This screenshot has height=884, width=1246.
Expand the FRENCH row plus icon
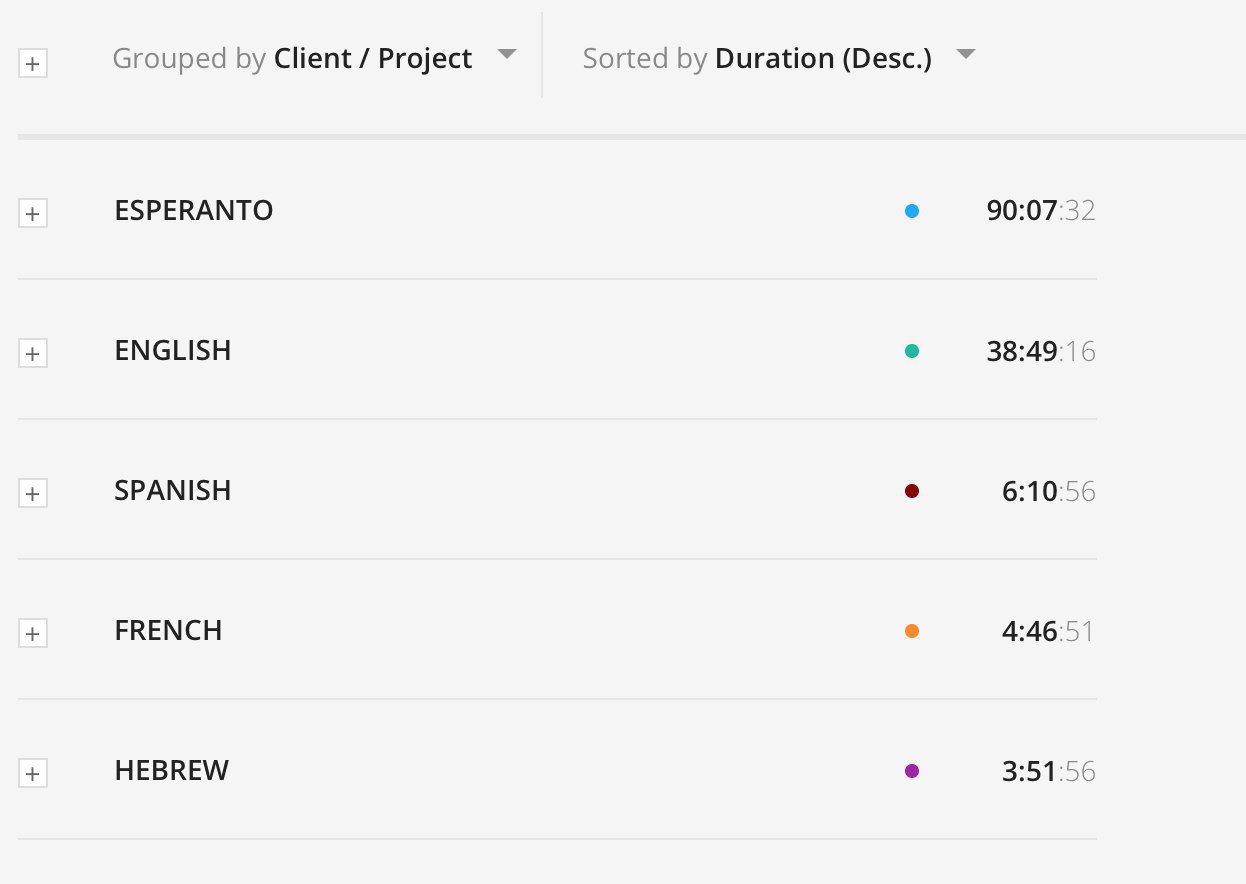[33, 634]
